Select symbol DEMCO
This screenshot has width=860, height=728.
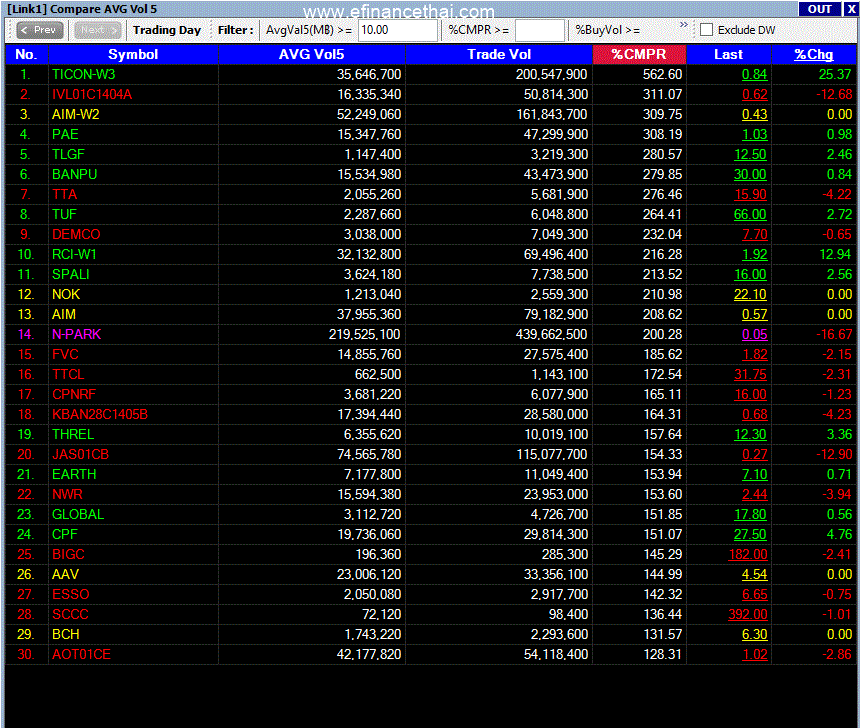(x=76, y=234)
